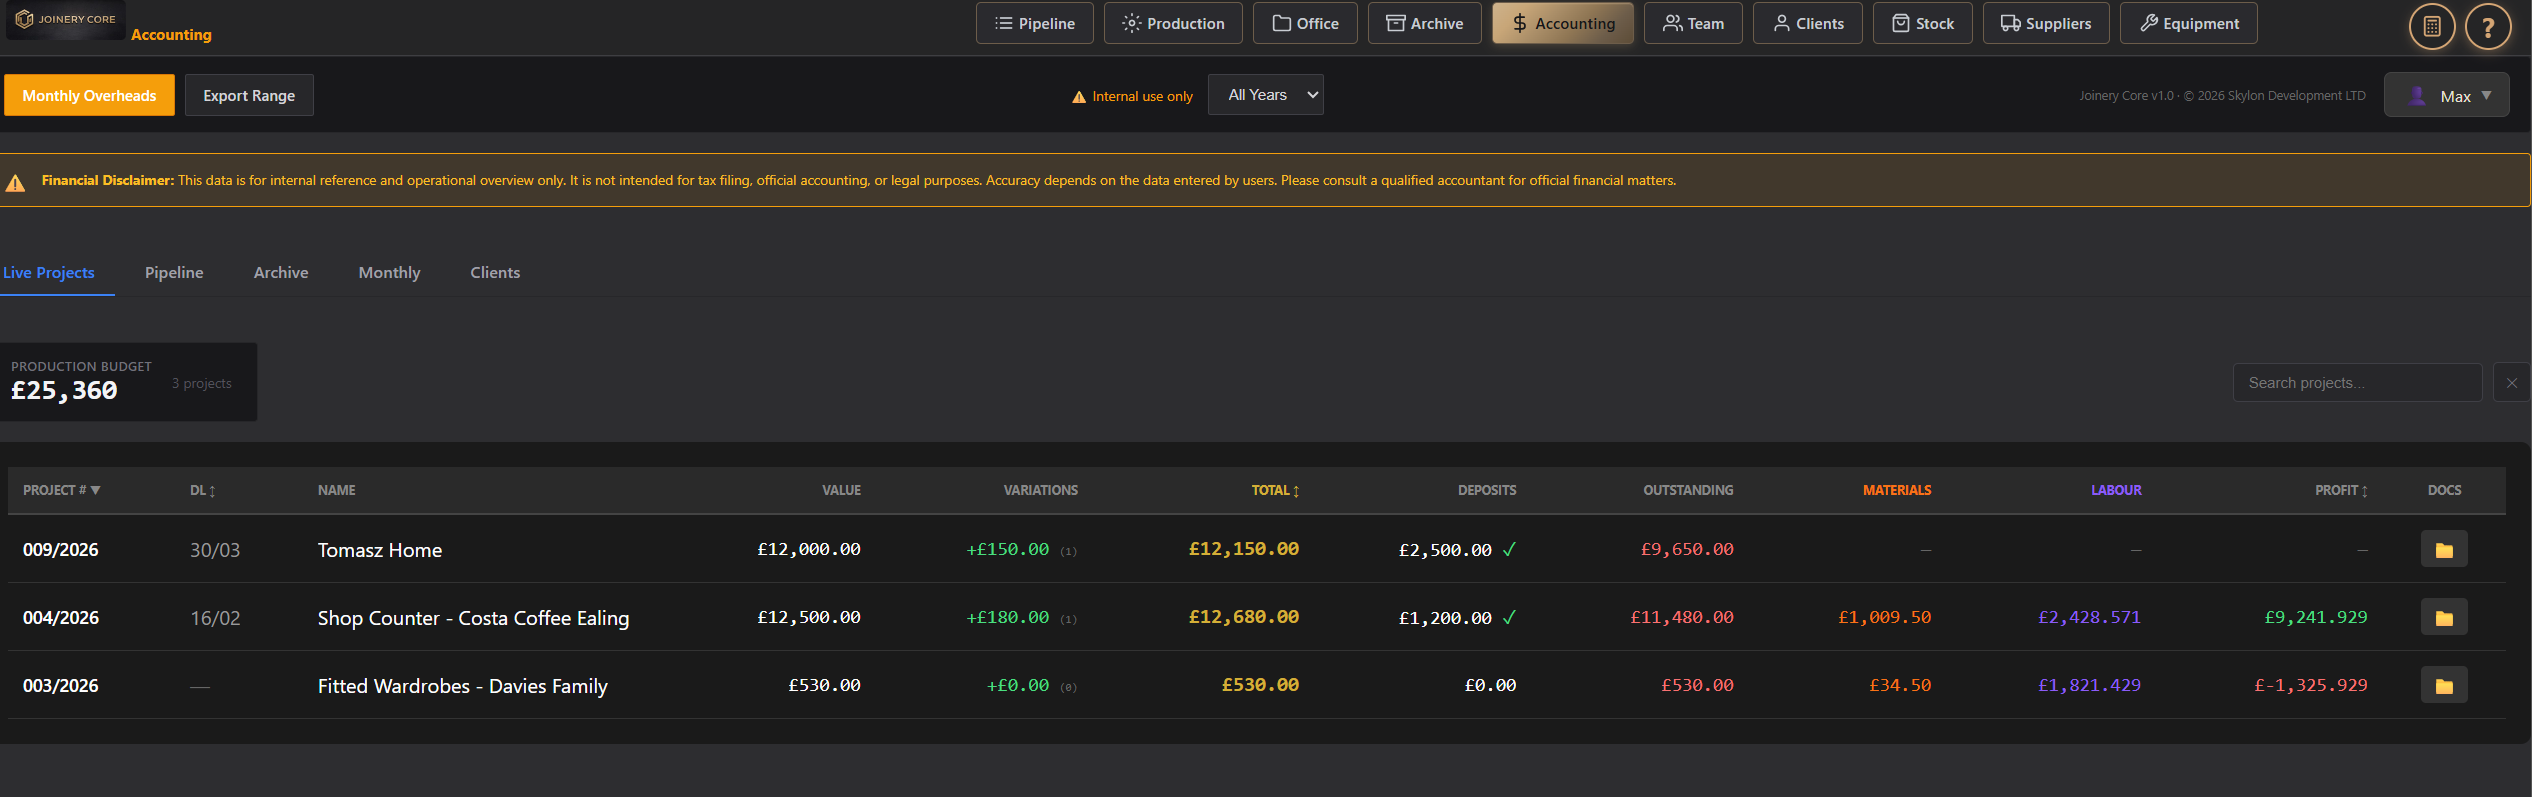Open the calculator icon in top bar

2431,26
